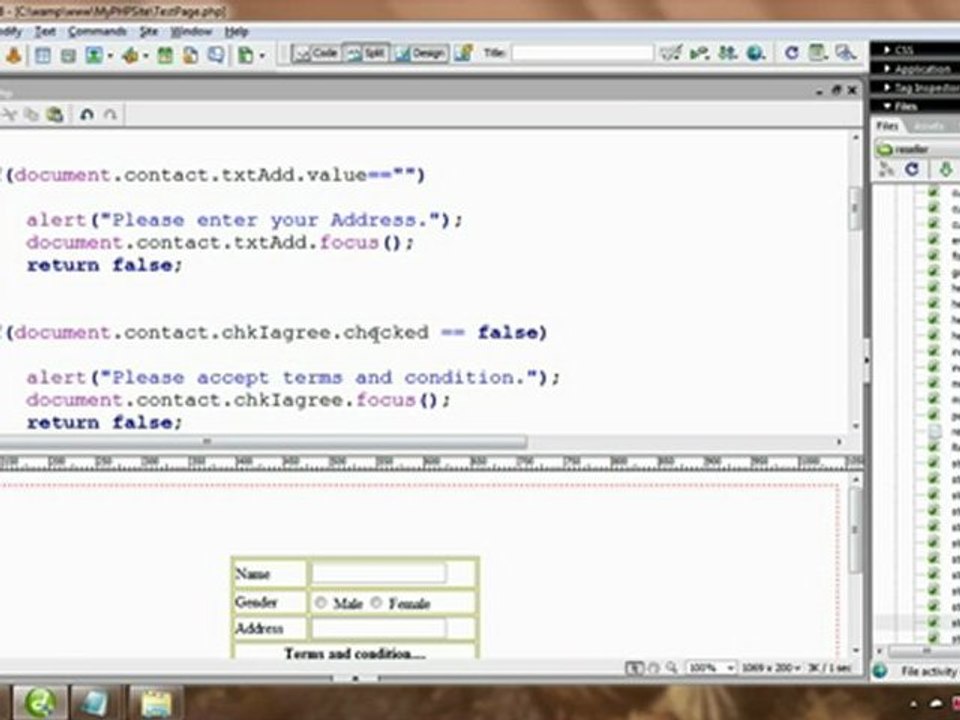Click the Validate Markup check icon
The image size is (960, 720).
click(x=671, y=53)
